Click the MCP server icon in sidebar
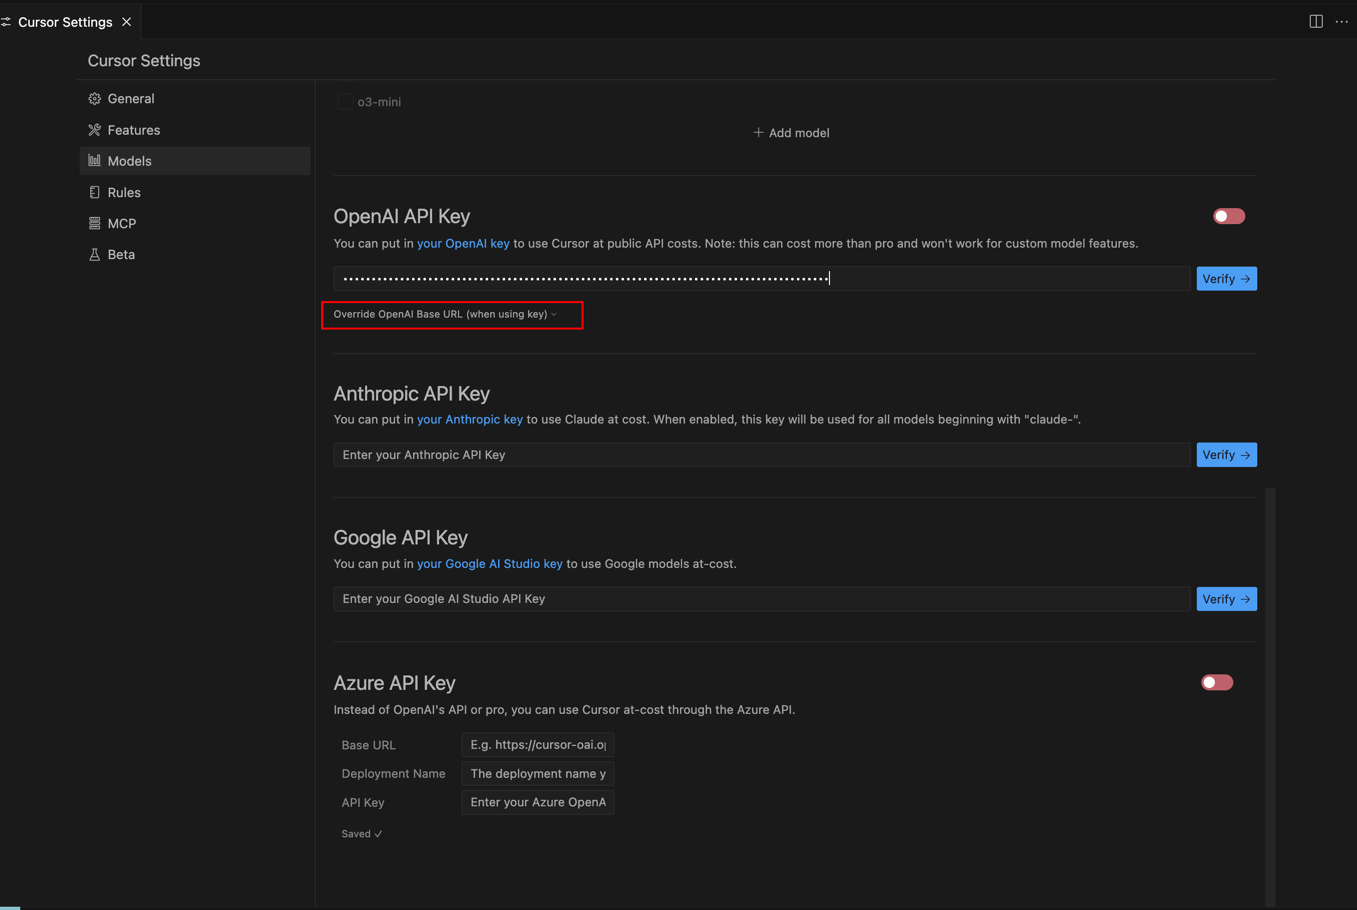The image size is (1357, 910). pos(95,223)
